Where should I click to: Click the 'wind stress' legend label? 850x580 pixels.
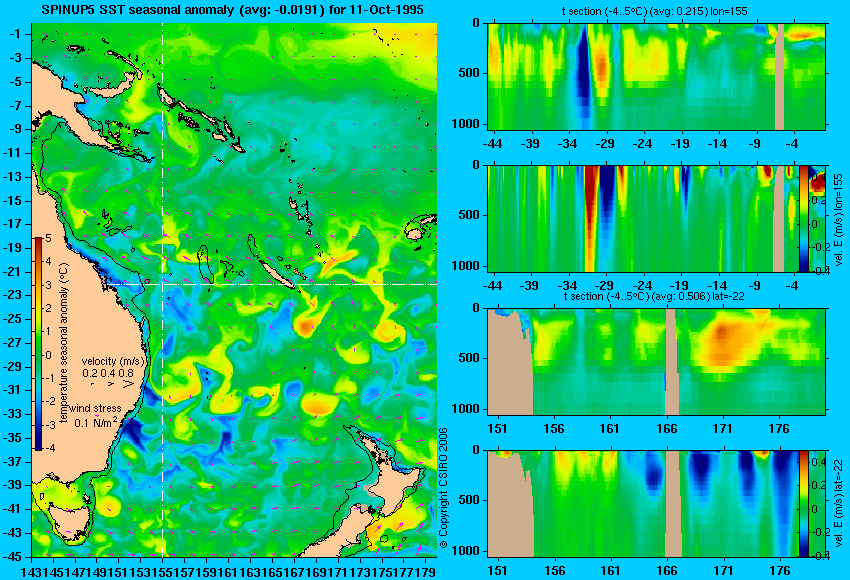click(x=95, y=408)
